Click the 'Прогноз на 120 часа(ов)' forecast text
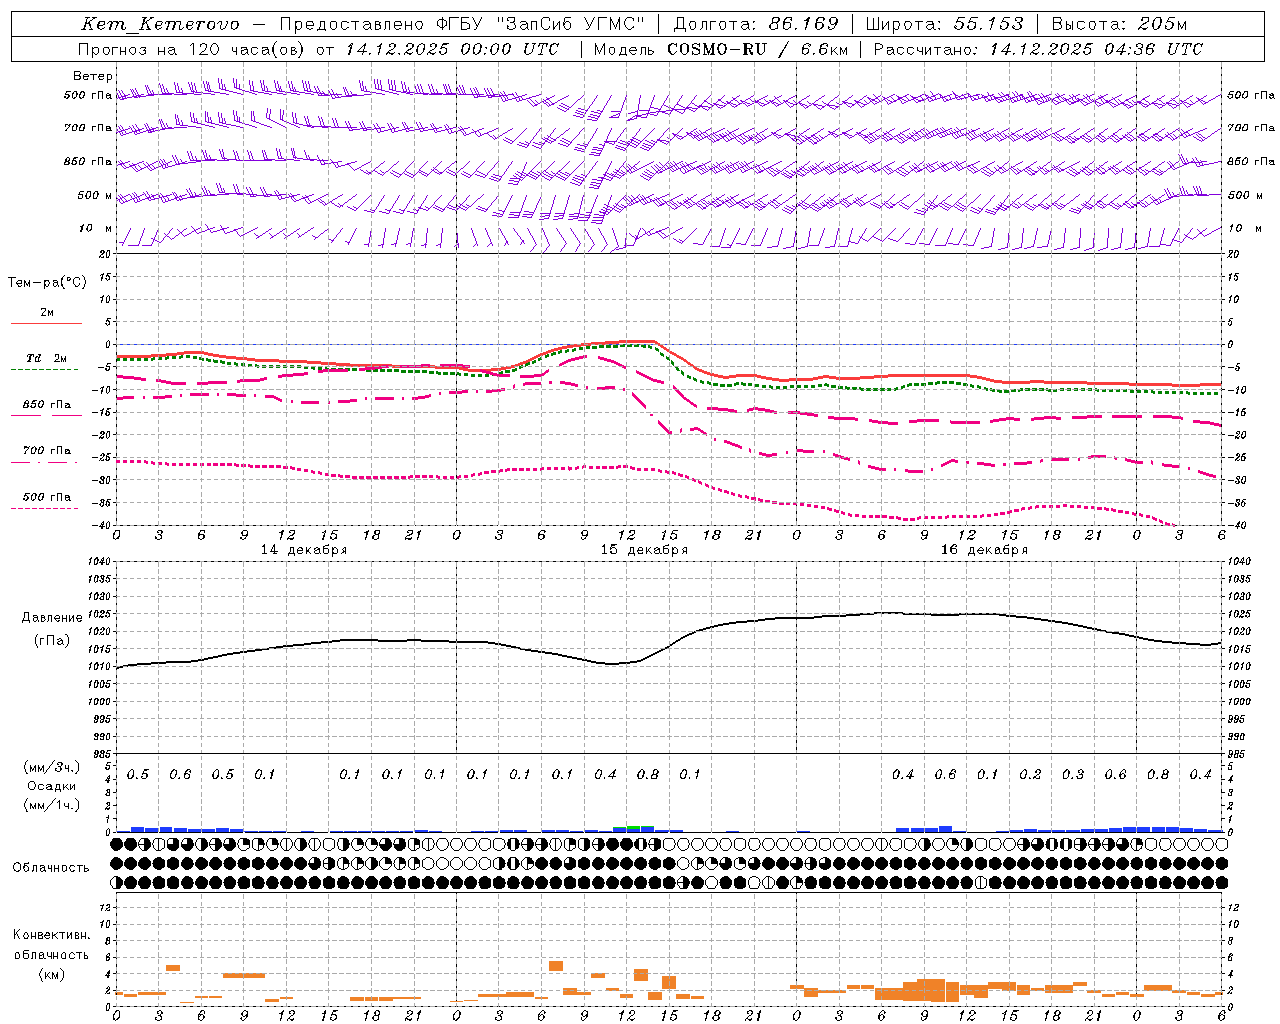The height and width of the screenshot is (1024, 1280). point(192,49)
